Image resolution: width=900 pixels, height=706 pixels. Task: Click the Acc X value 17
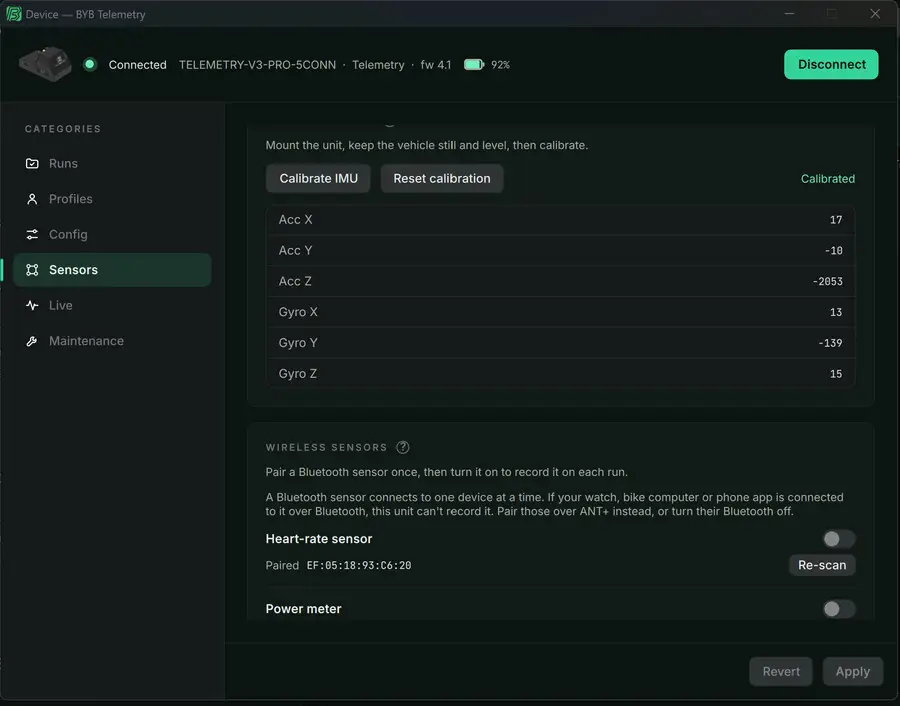(x=836, y=220)
